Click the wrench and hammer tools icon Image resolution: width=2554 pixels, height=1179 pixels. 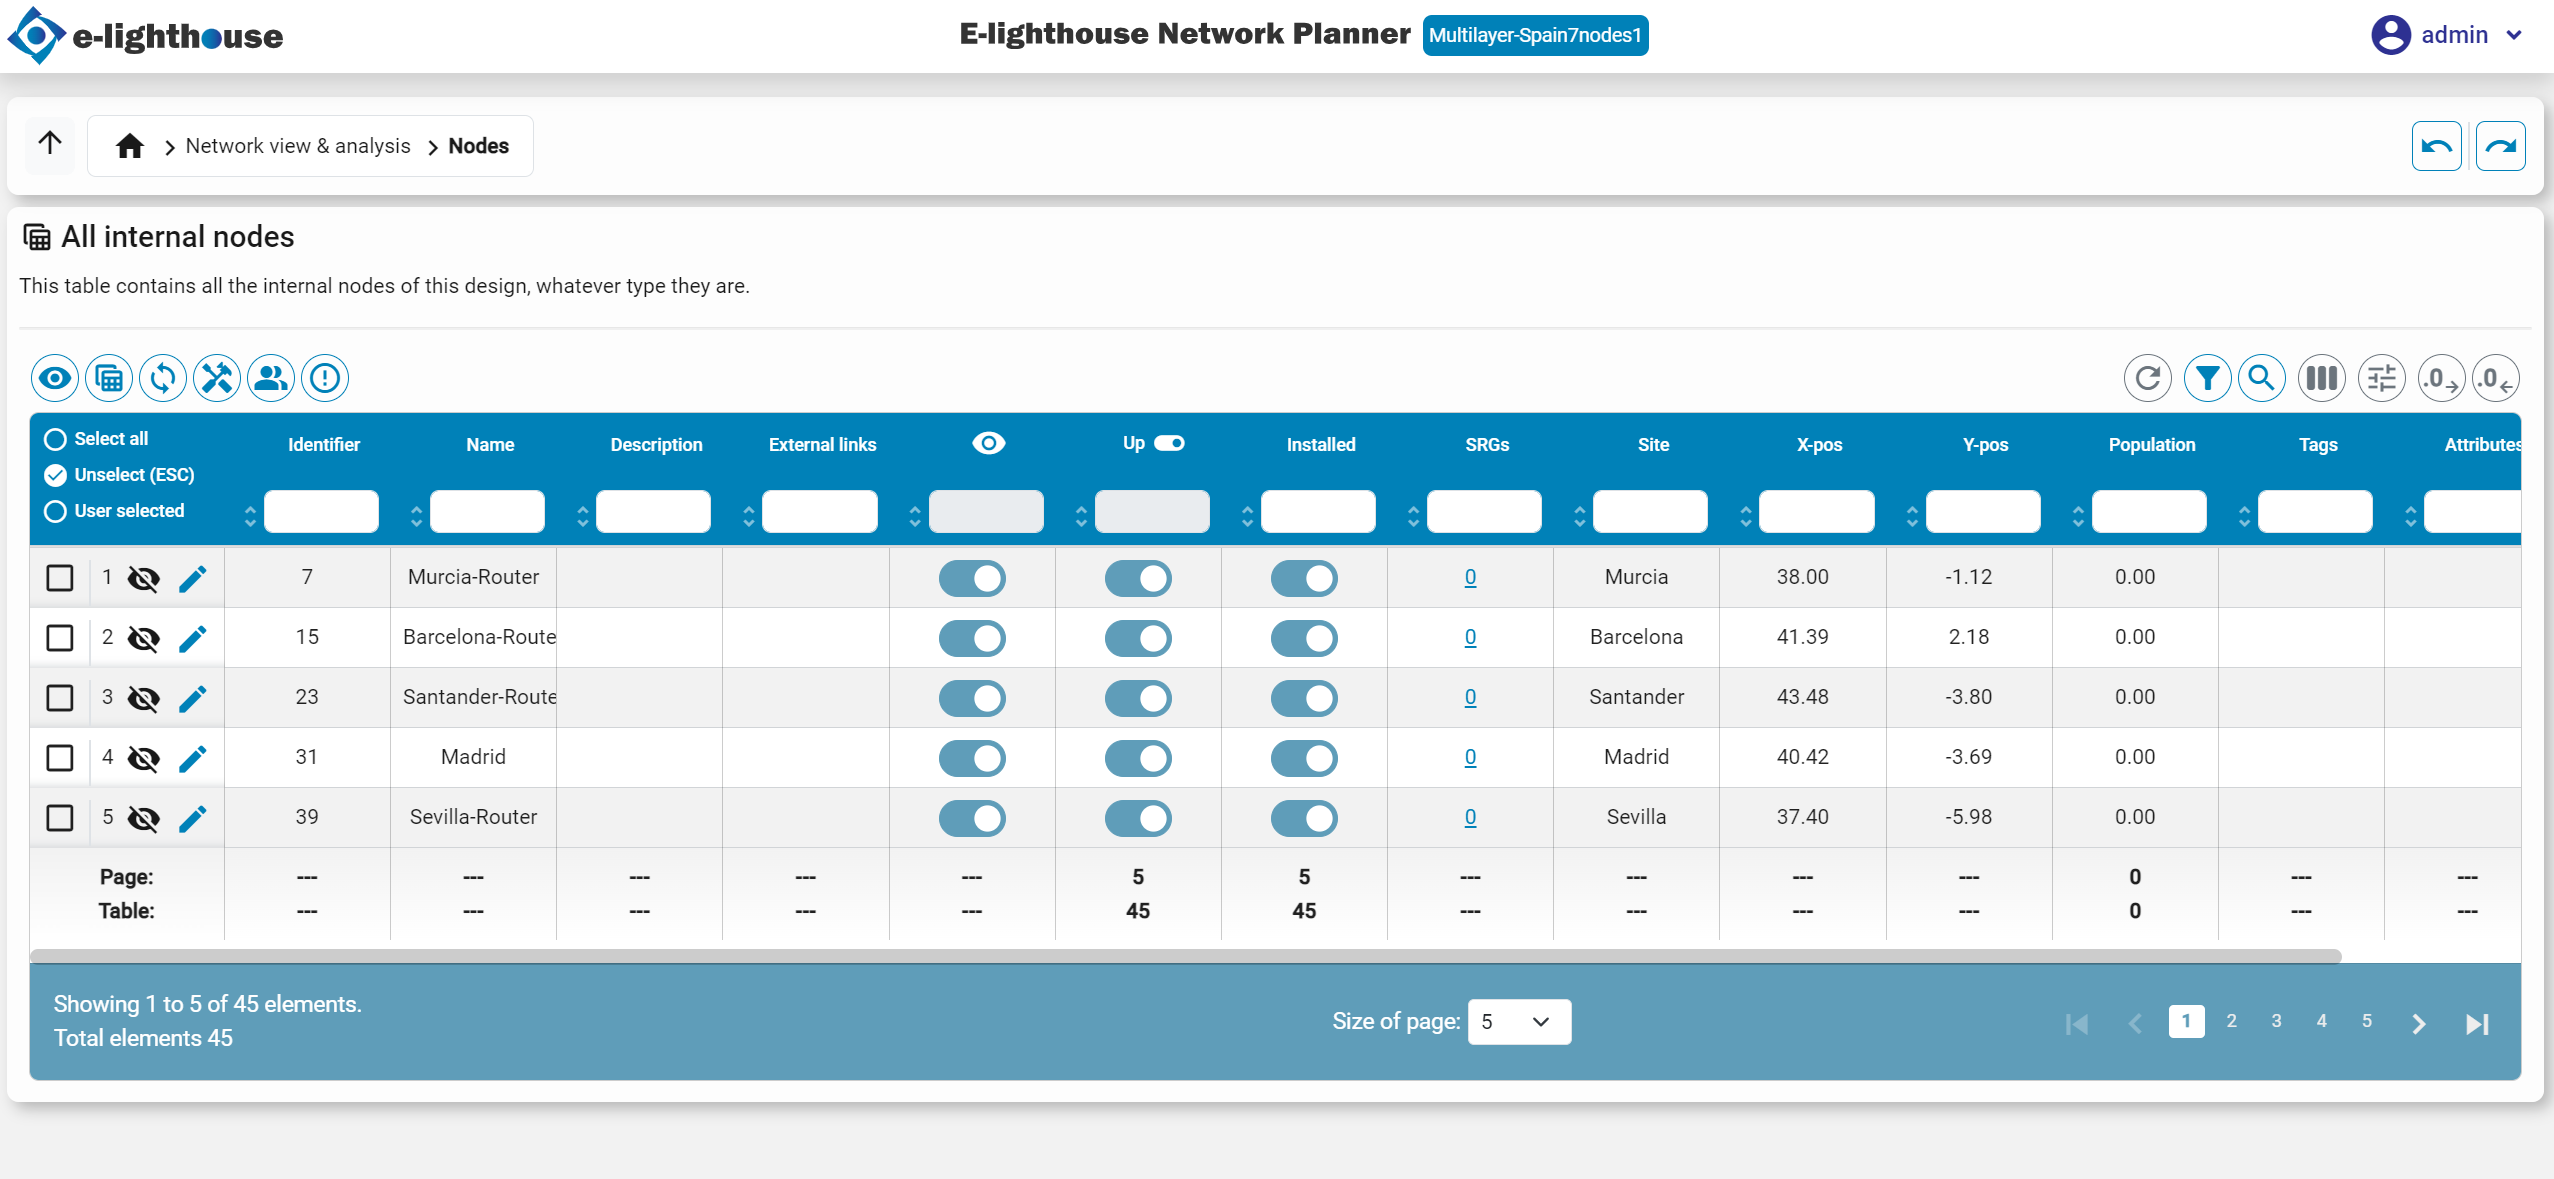pos(217,378)
